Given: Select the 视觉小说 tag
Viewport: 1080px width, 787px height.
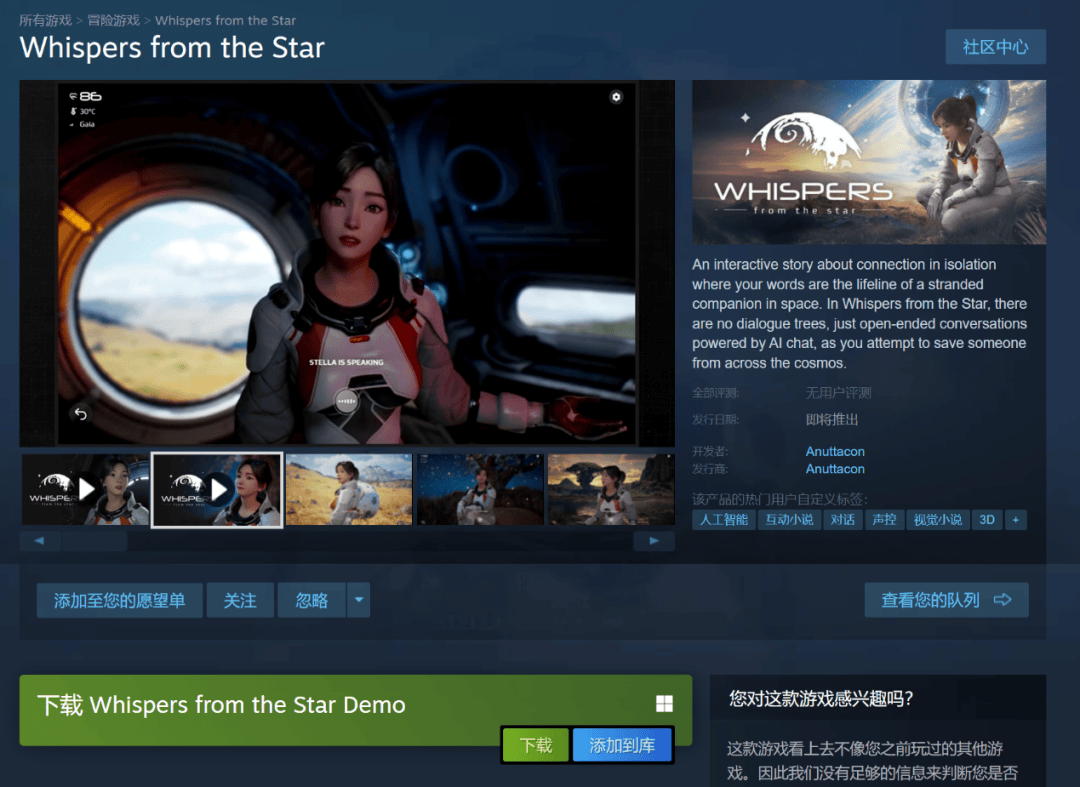Looking at the screenshot, I should 937,520.
